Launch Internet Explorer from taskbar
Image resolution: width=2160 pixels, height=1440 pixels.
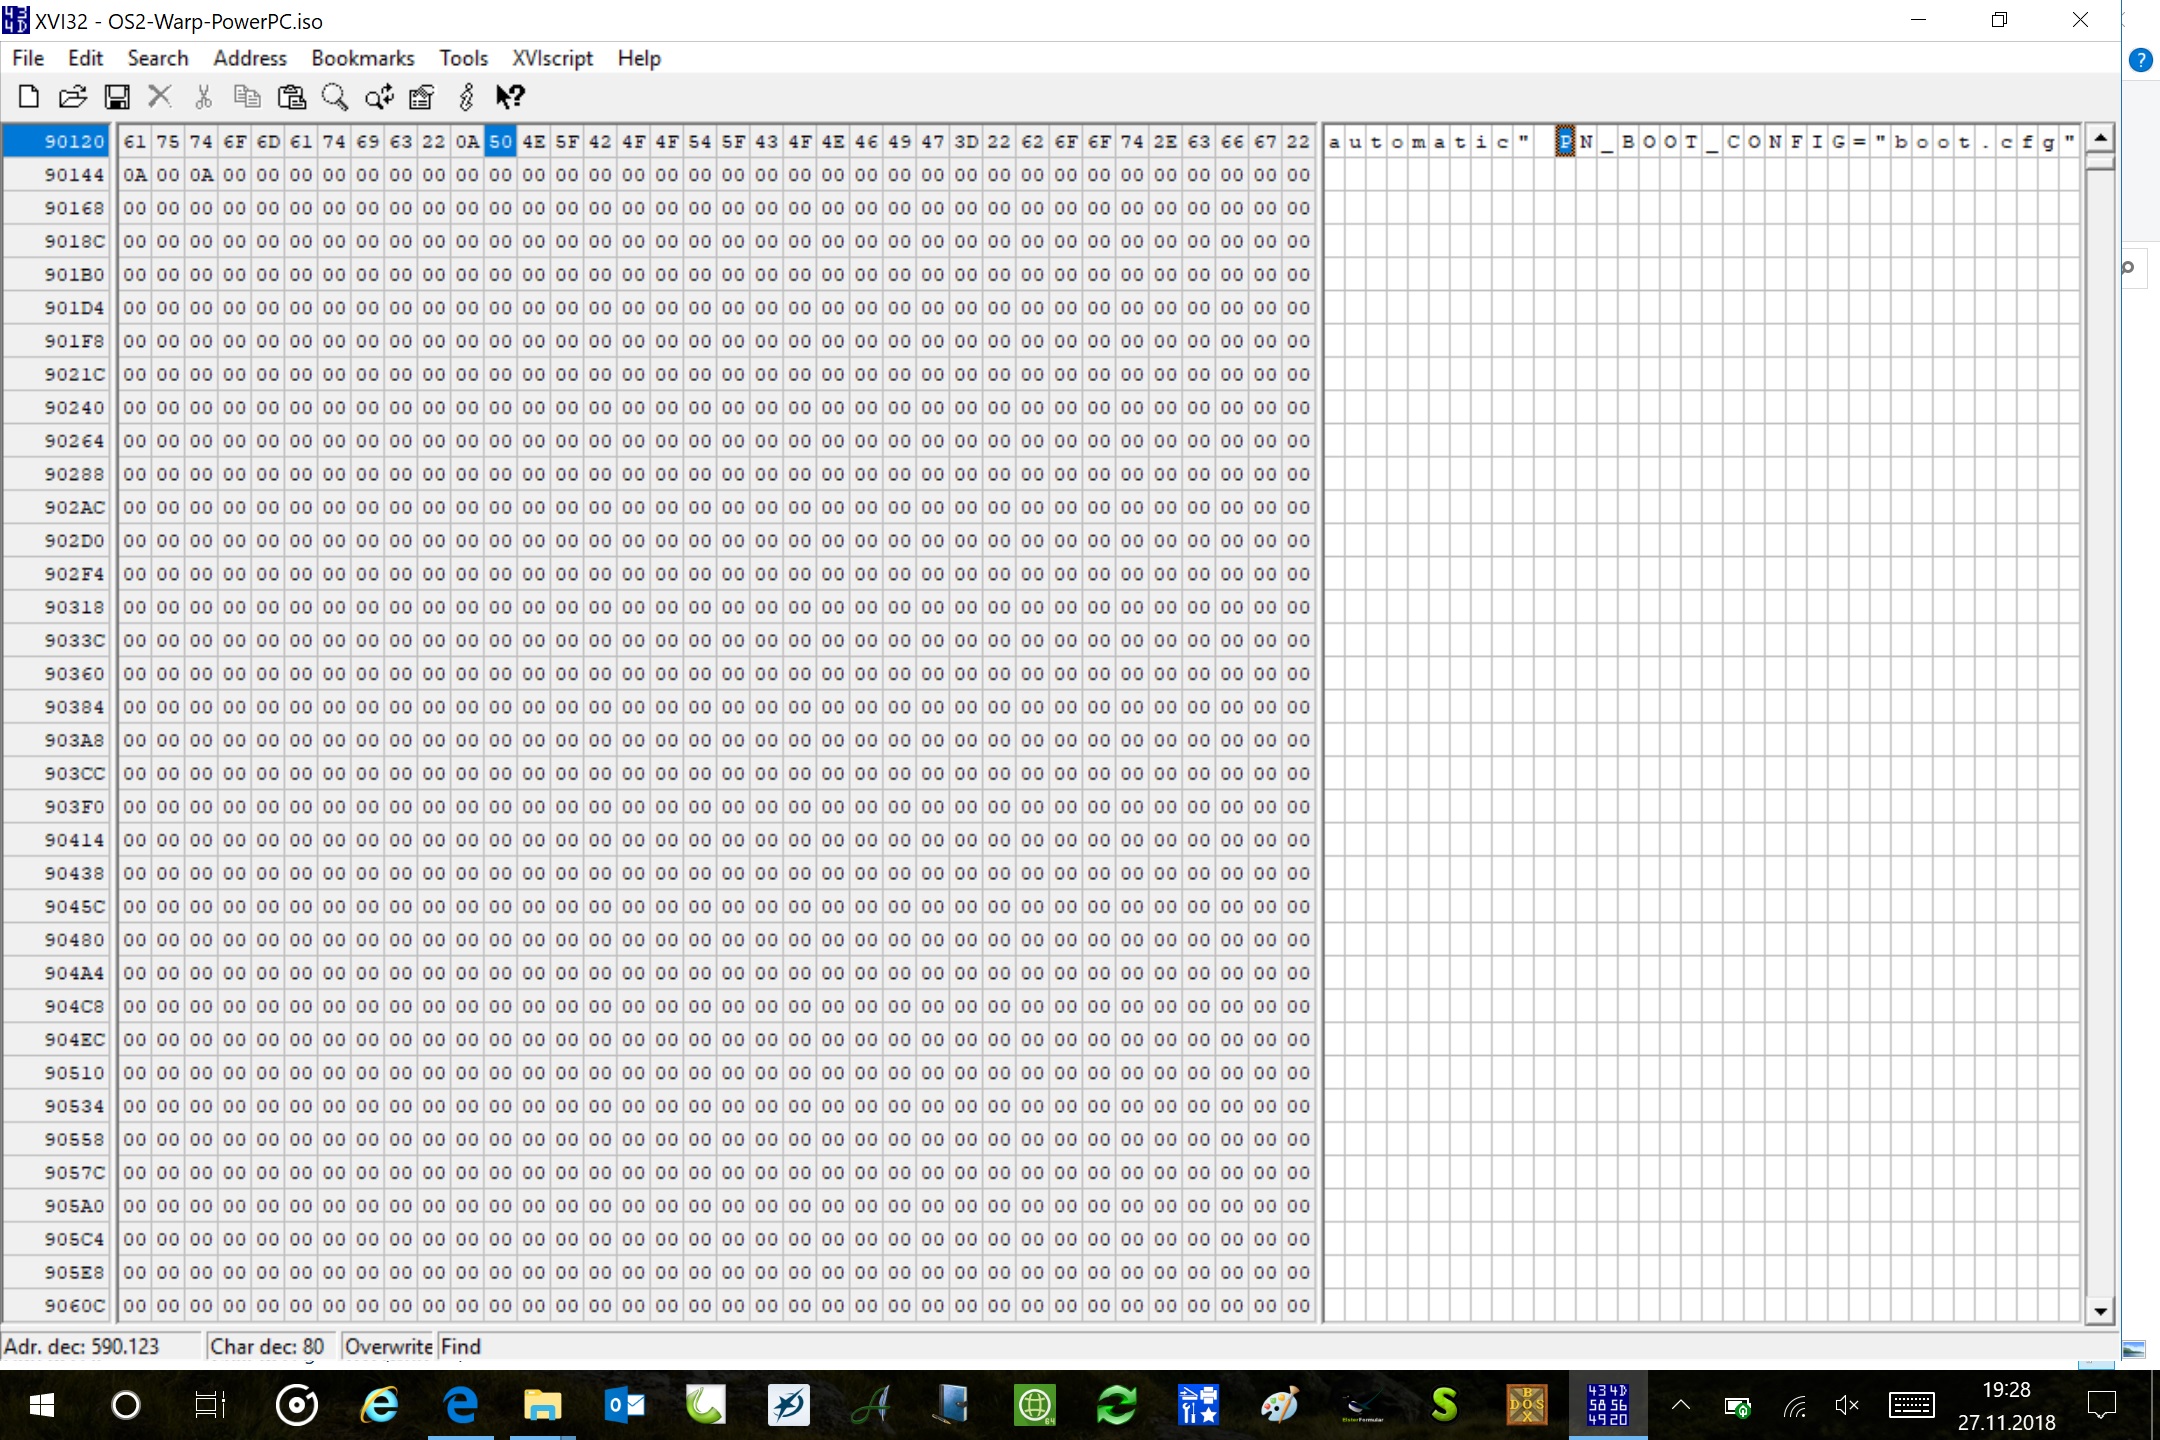click(x=380, y=1405)
